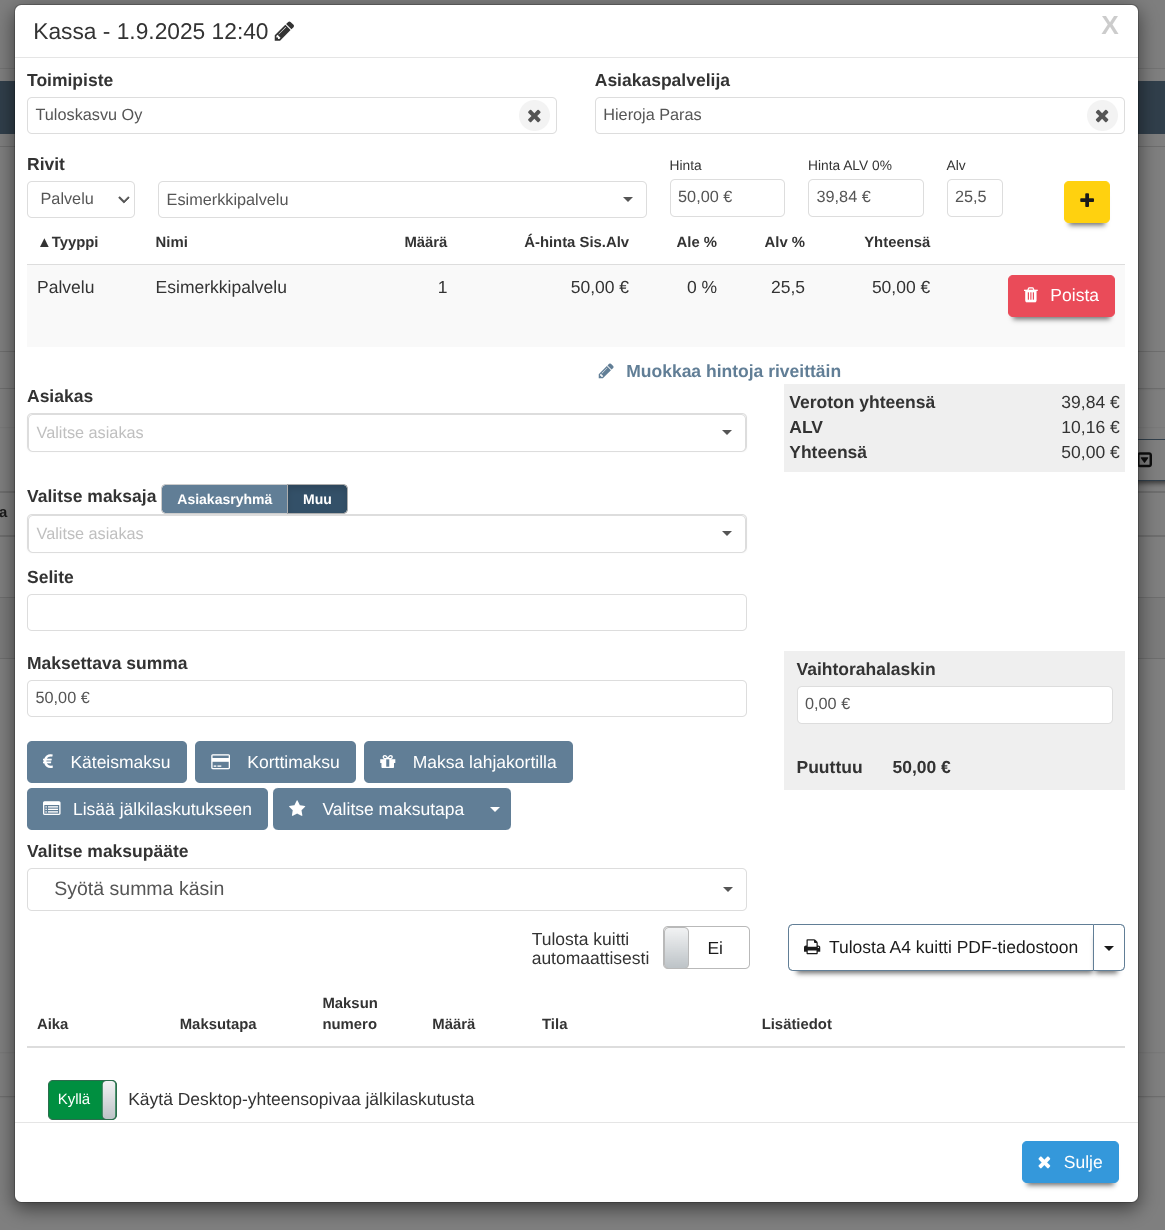Pay with cash using Käteismaksu

pos(106,762)
